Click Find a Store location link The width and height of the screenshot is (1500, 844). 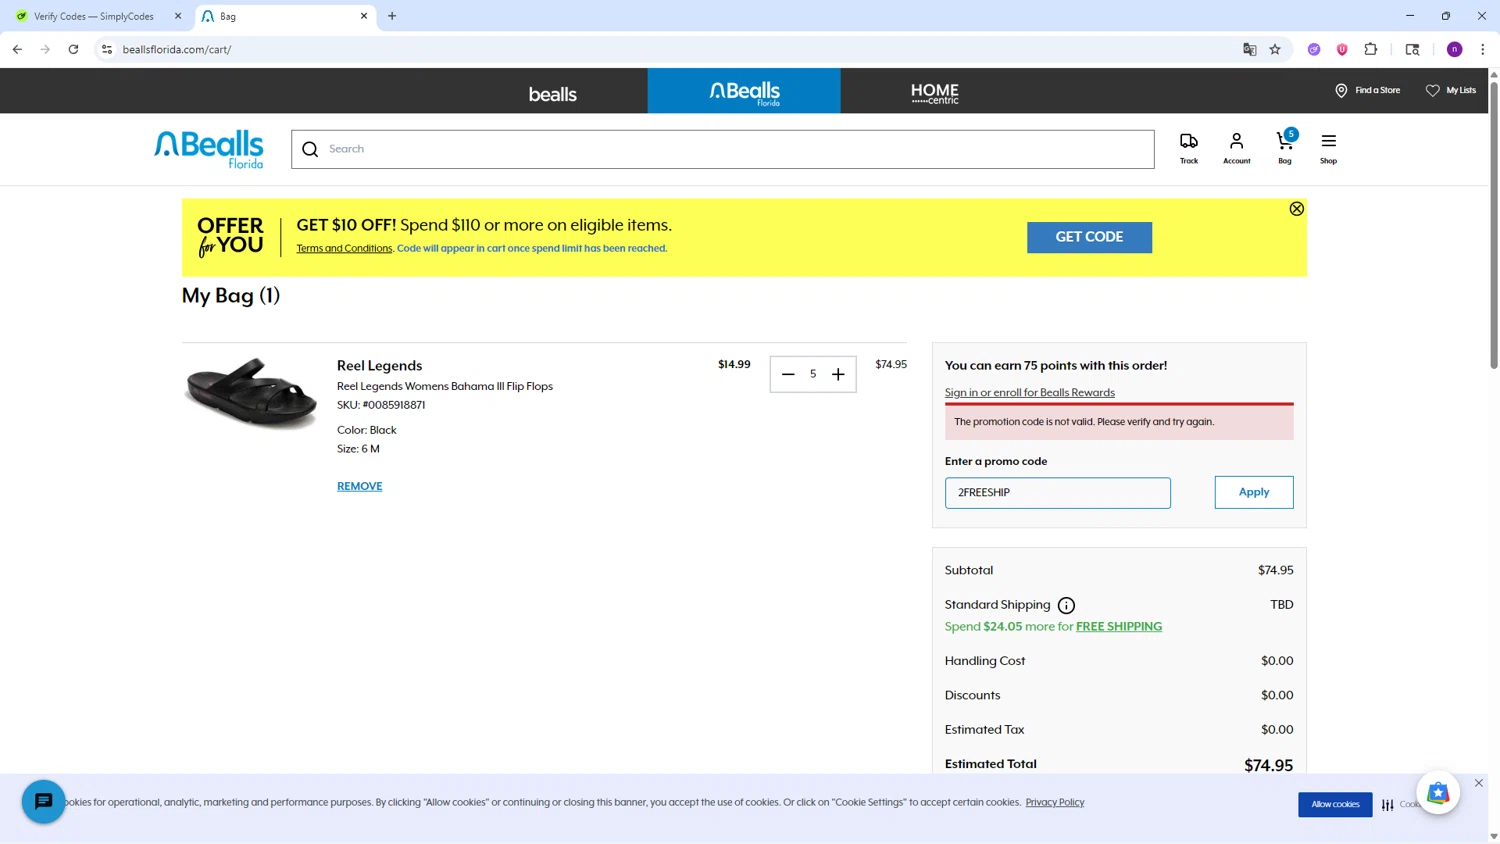click(1367, 90)
